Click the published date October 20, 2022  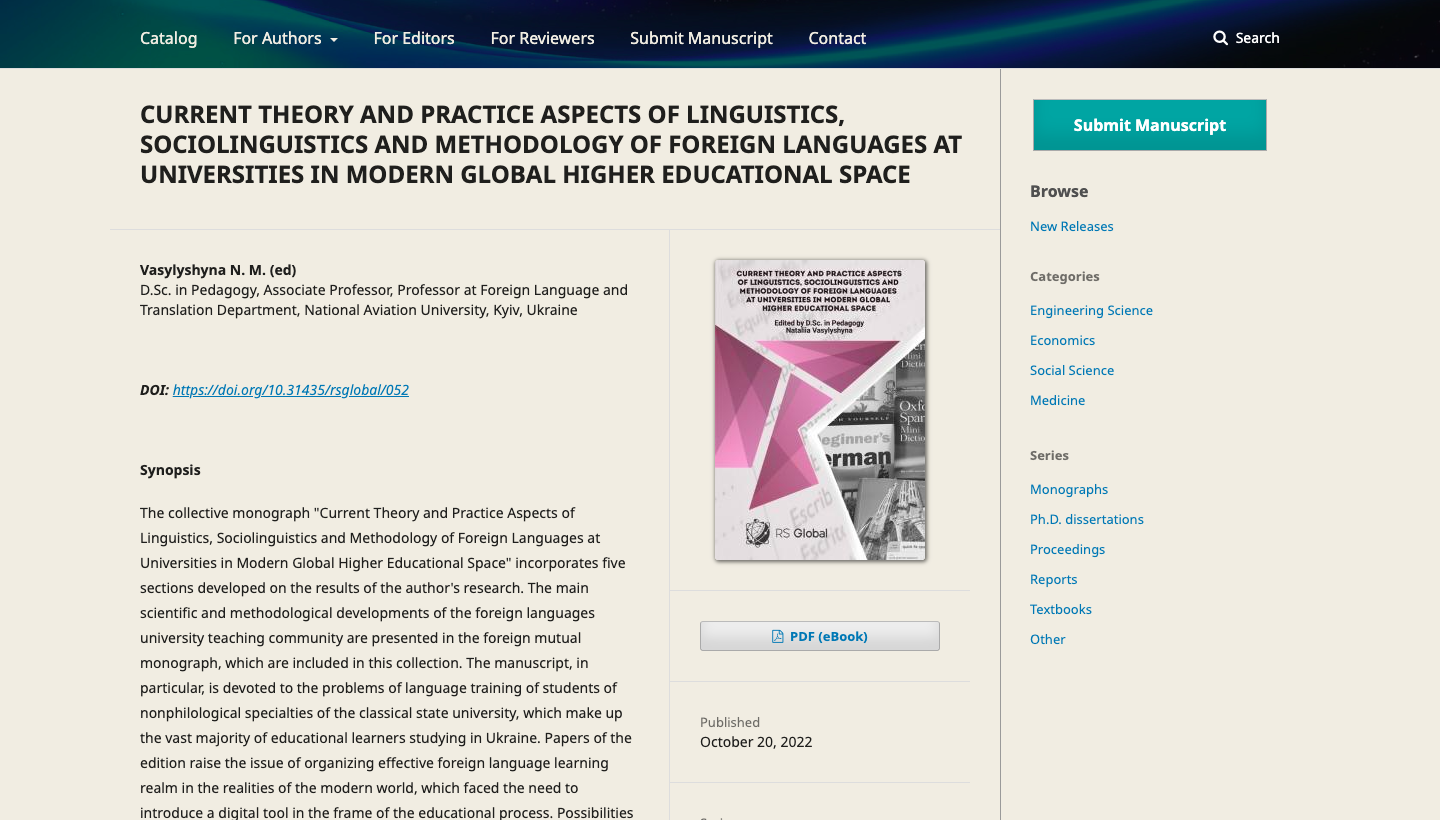point(756,742)
